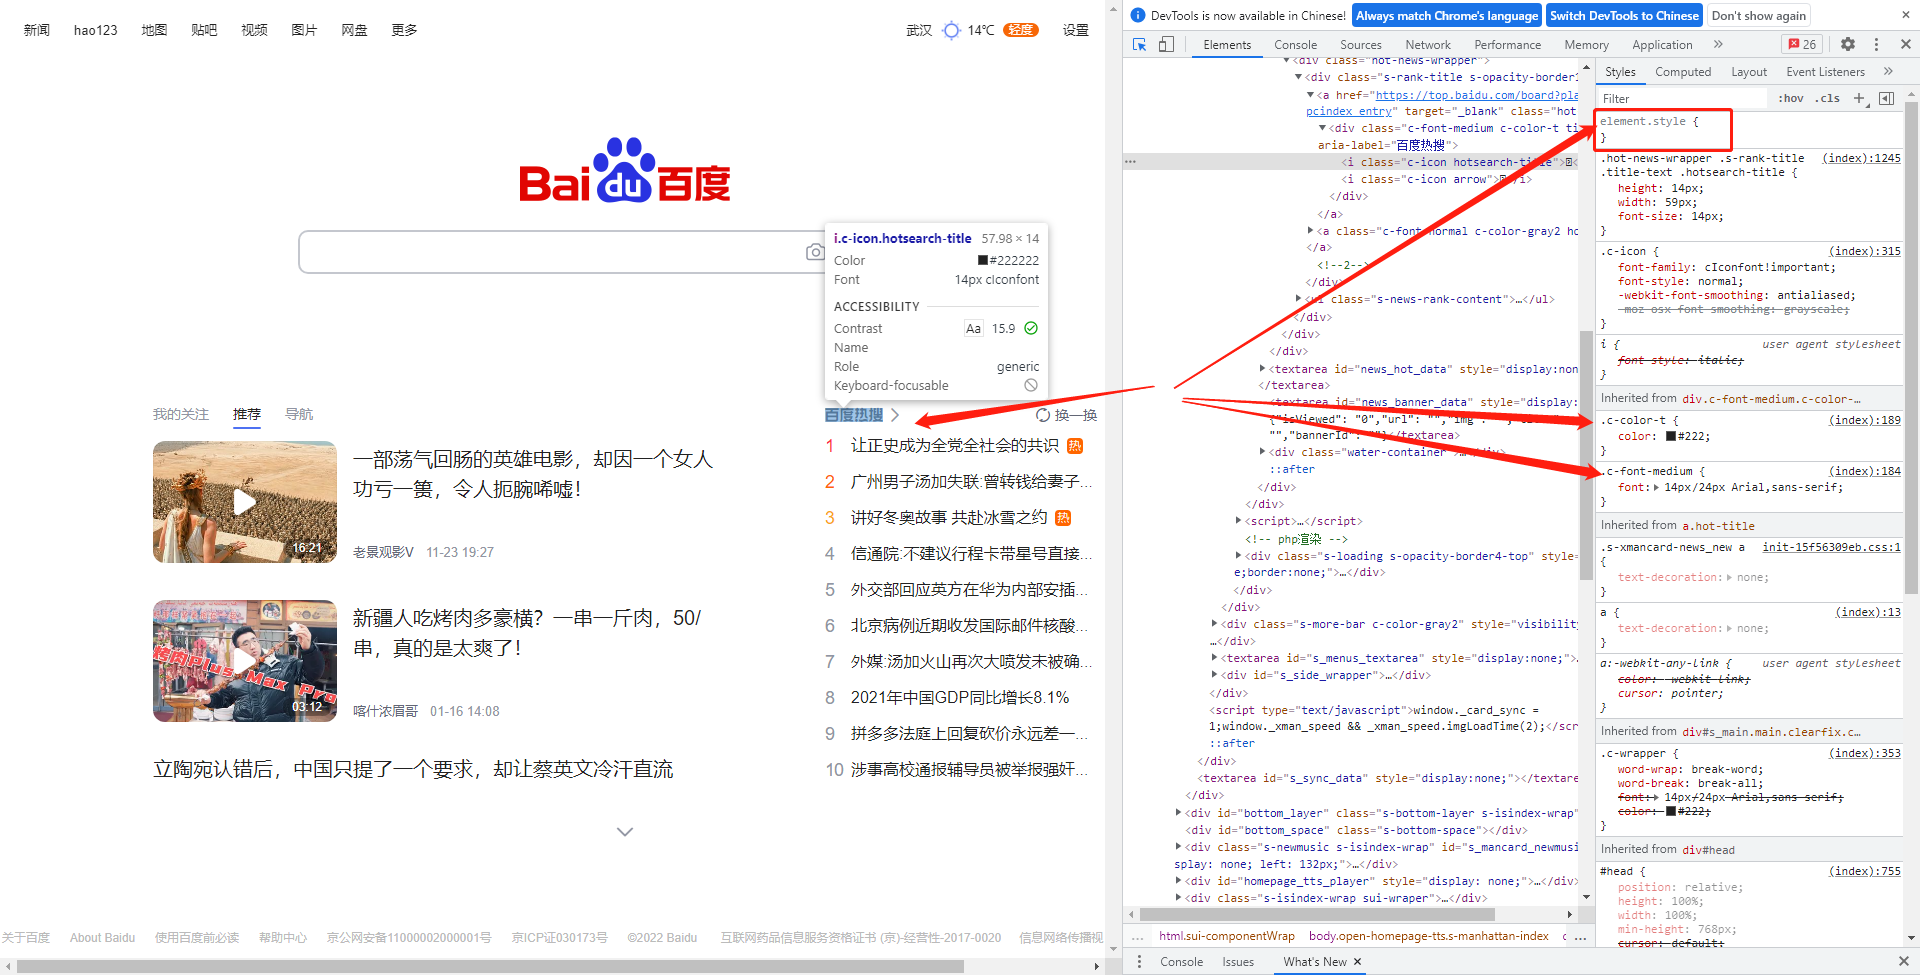1920x975 pixels.
Task: Expand the homepage_tts_player div node
Action: (x=1178, y=881)
